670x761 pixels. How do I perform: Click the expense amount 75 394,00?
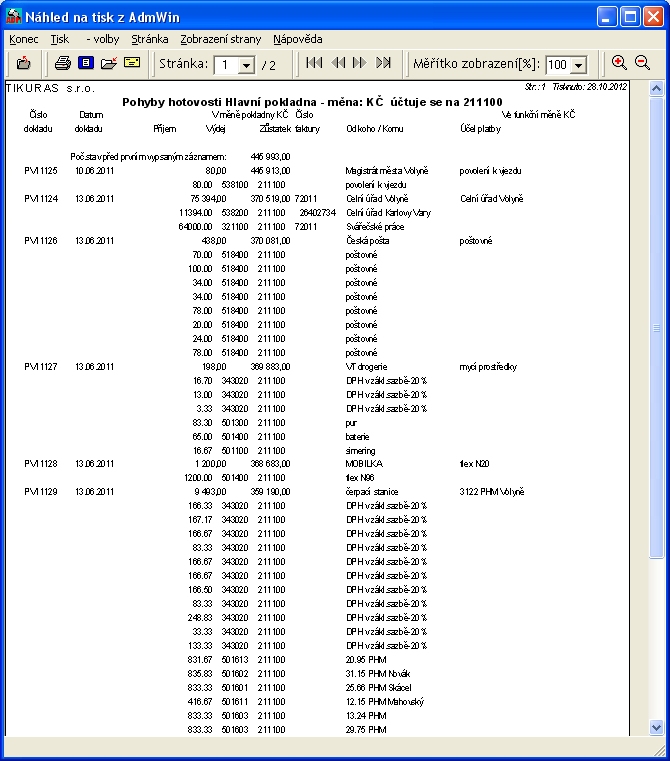[x=208, y=199]
